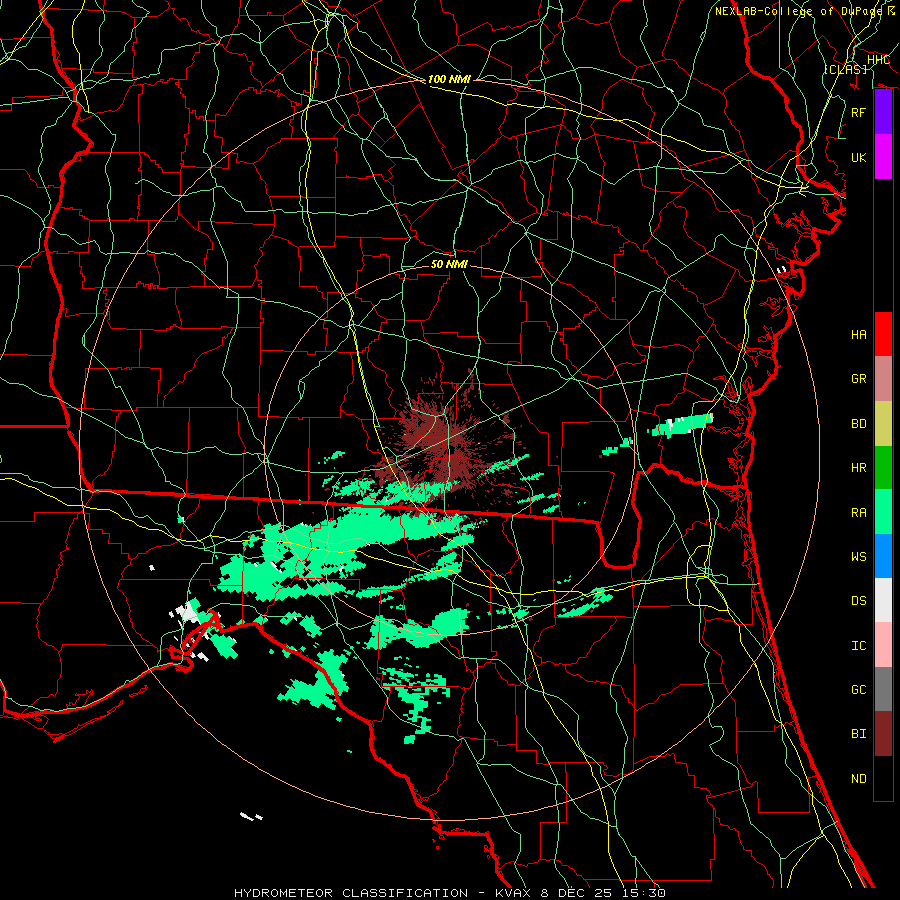Click the '50 NMI' range ring label

[449, 264]
